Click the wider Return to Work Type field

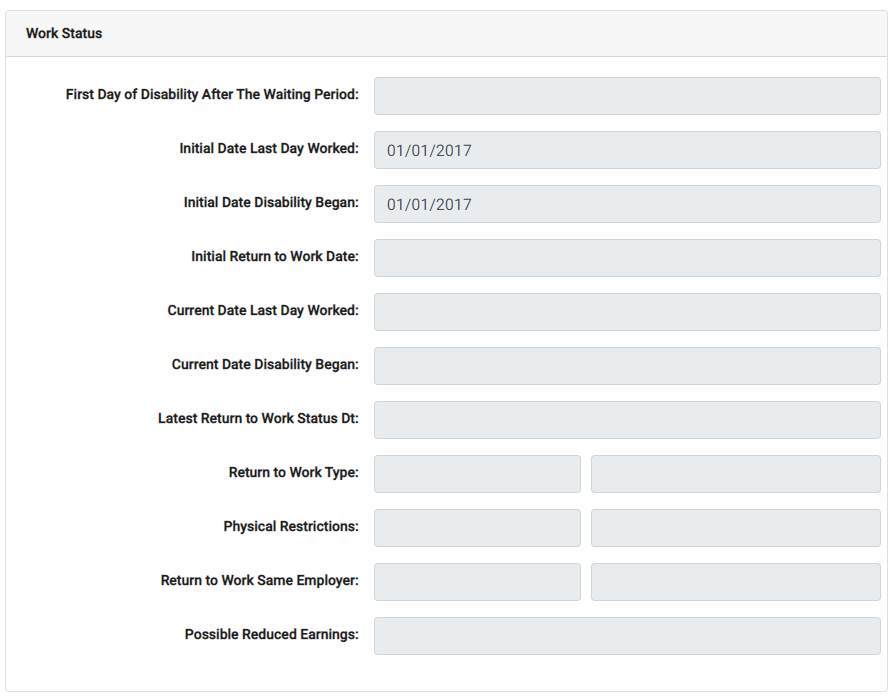[x=735, y=474]
